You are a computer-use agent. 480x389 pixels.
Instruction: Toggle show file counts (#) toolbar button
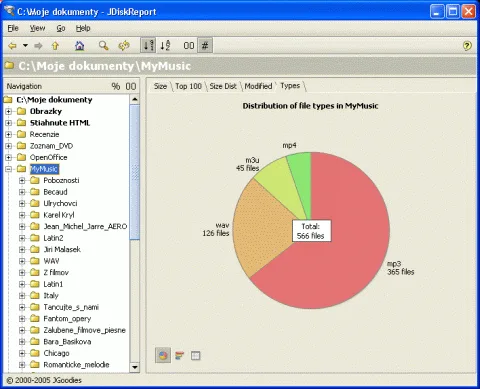[x=205, y=45]
